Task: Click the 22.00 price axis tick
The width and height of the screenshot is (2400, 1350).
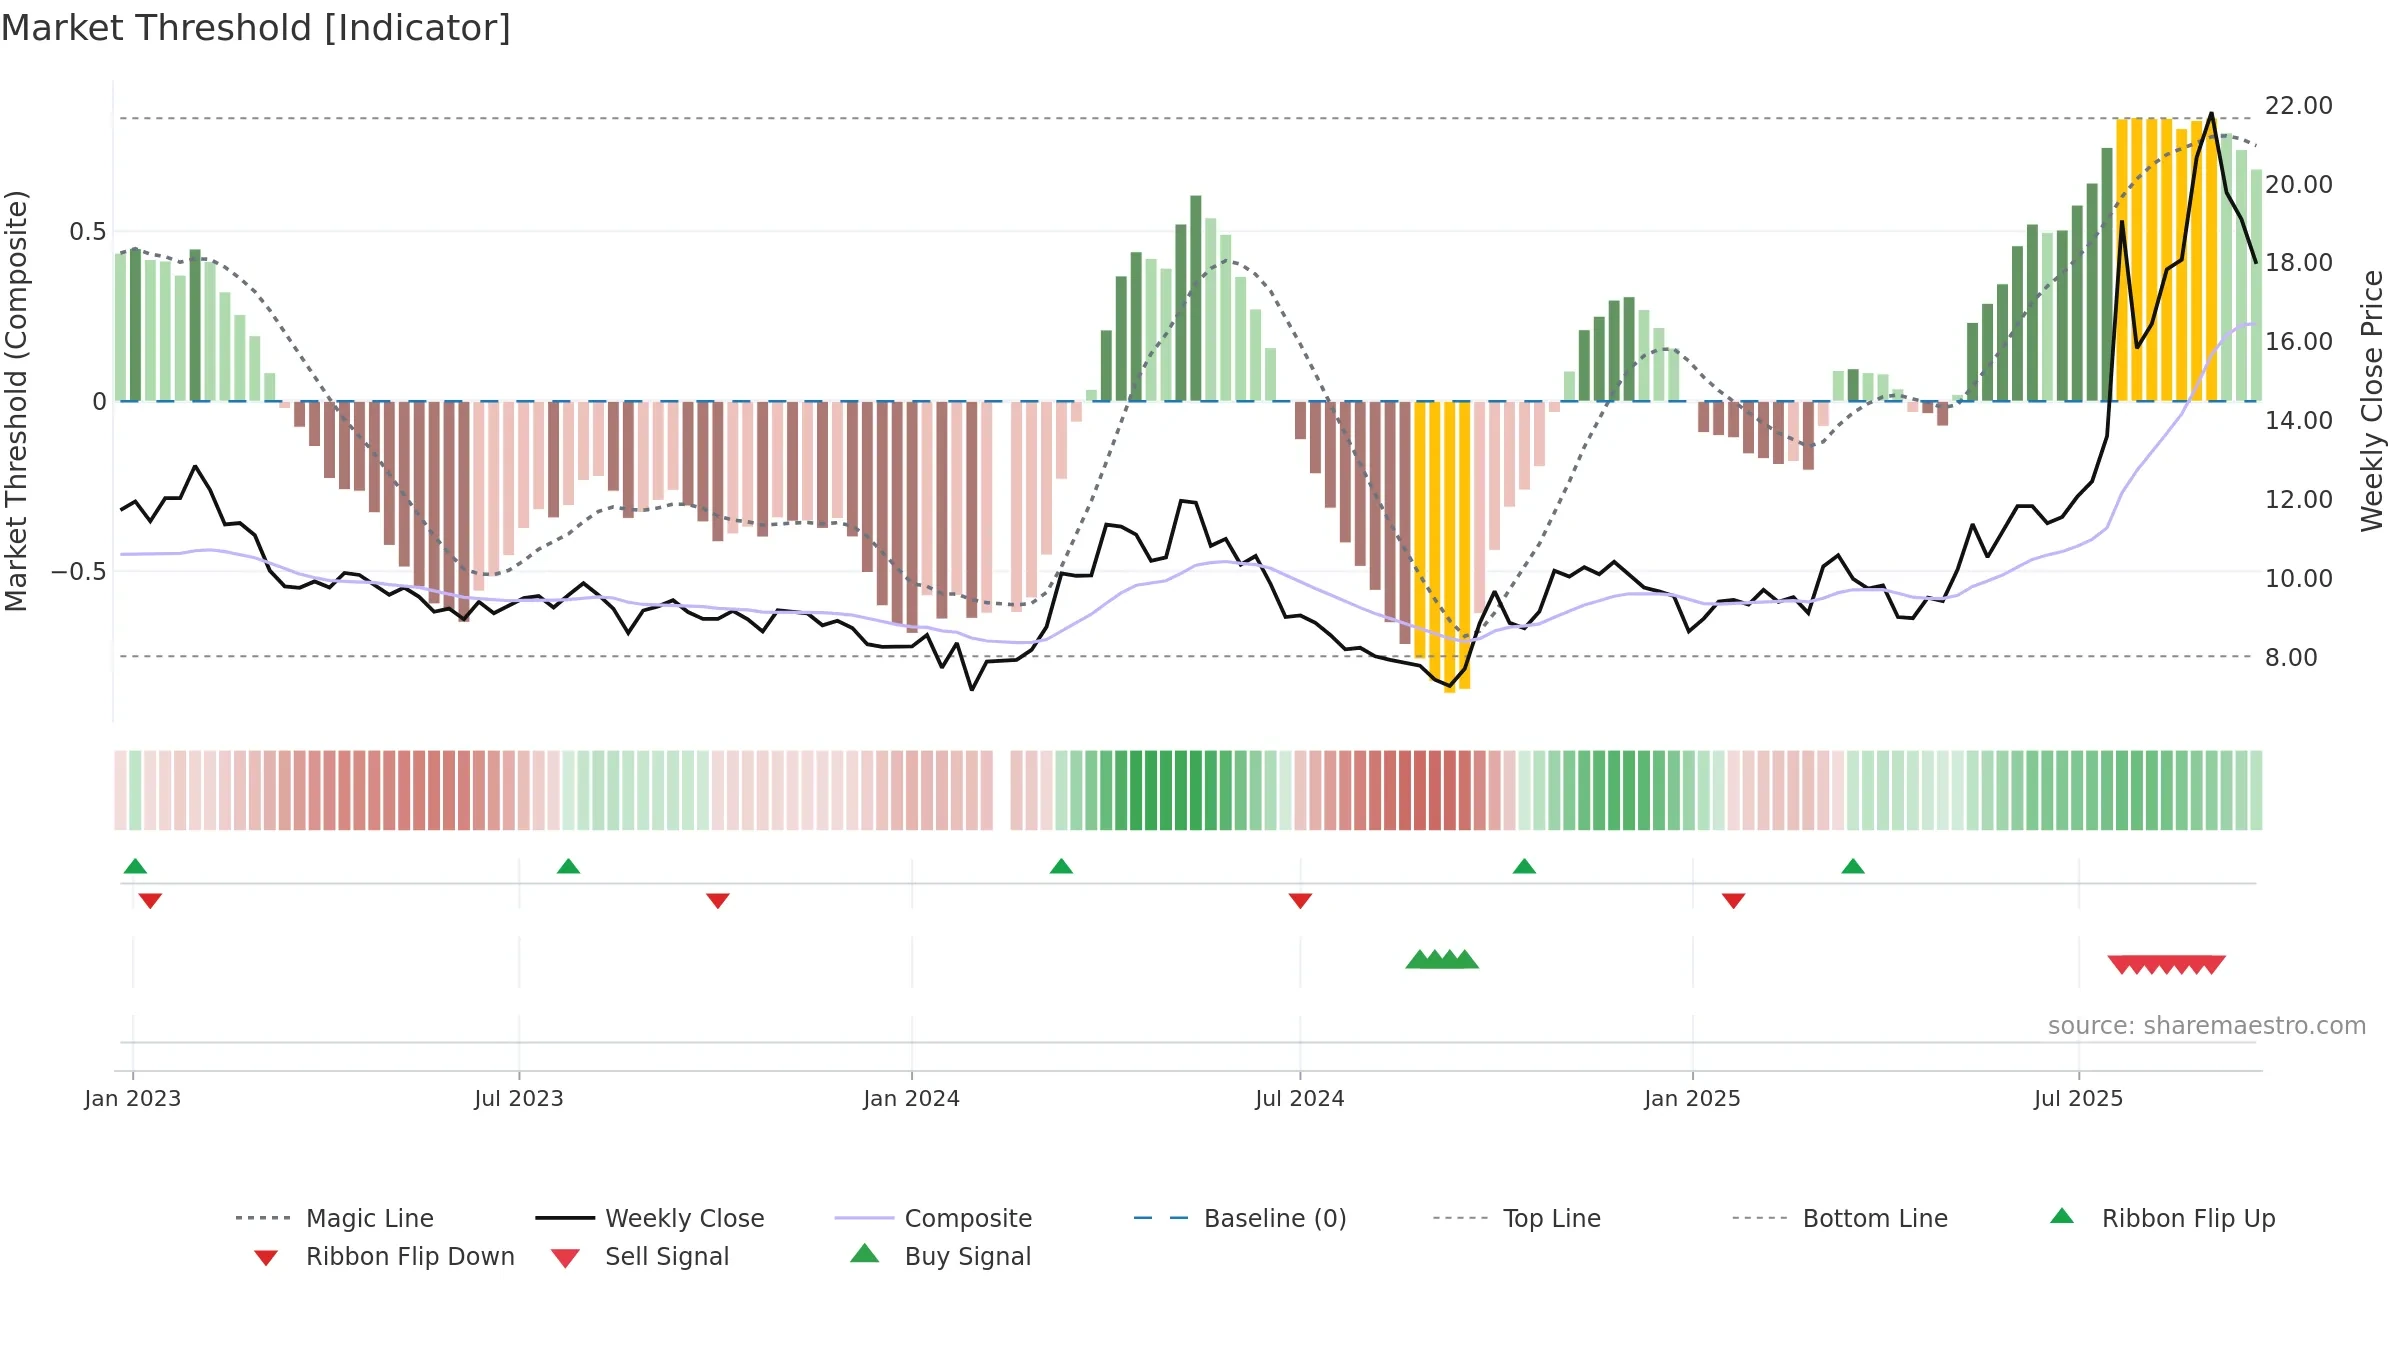Action: pos(2298,106)
